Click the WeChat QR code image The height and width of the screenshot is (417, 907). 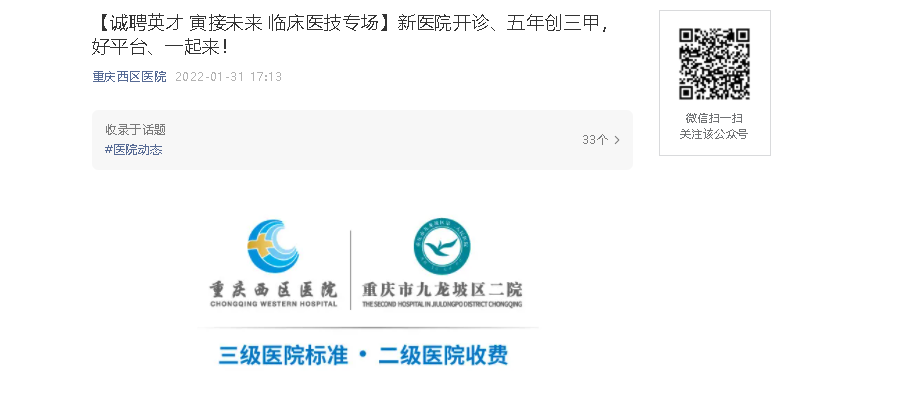tap(714, 64)
